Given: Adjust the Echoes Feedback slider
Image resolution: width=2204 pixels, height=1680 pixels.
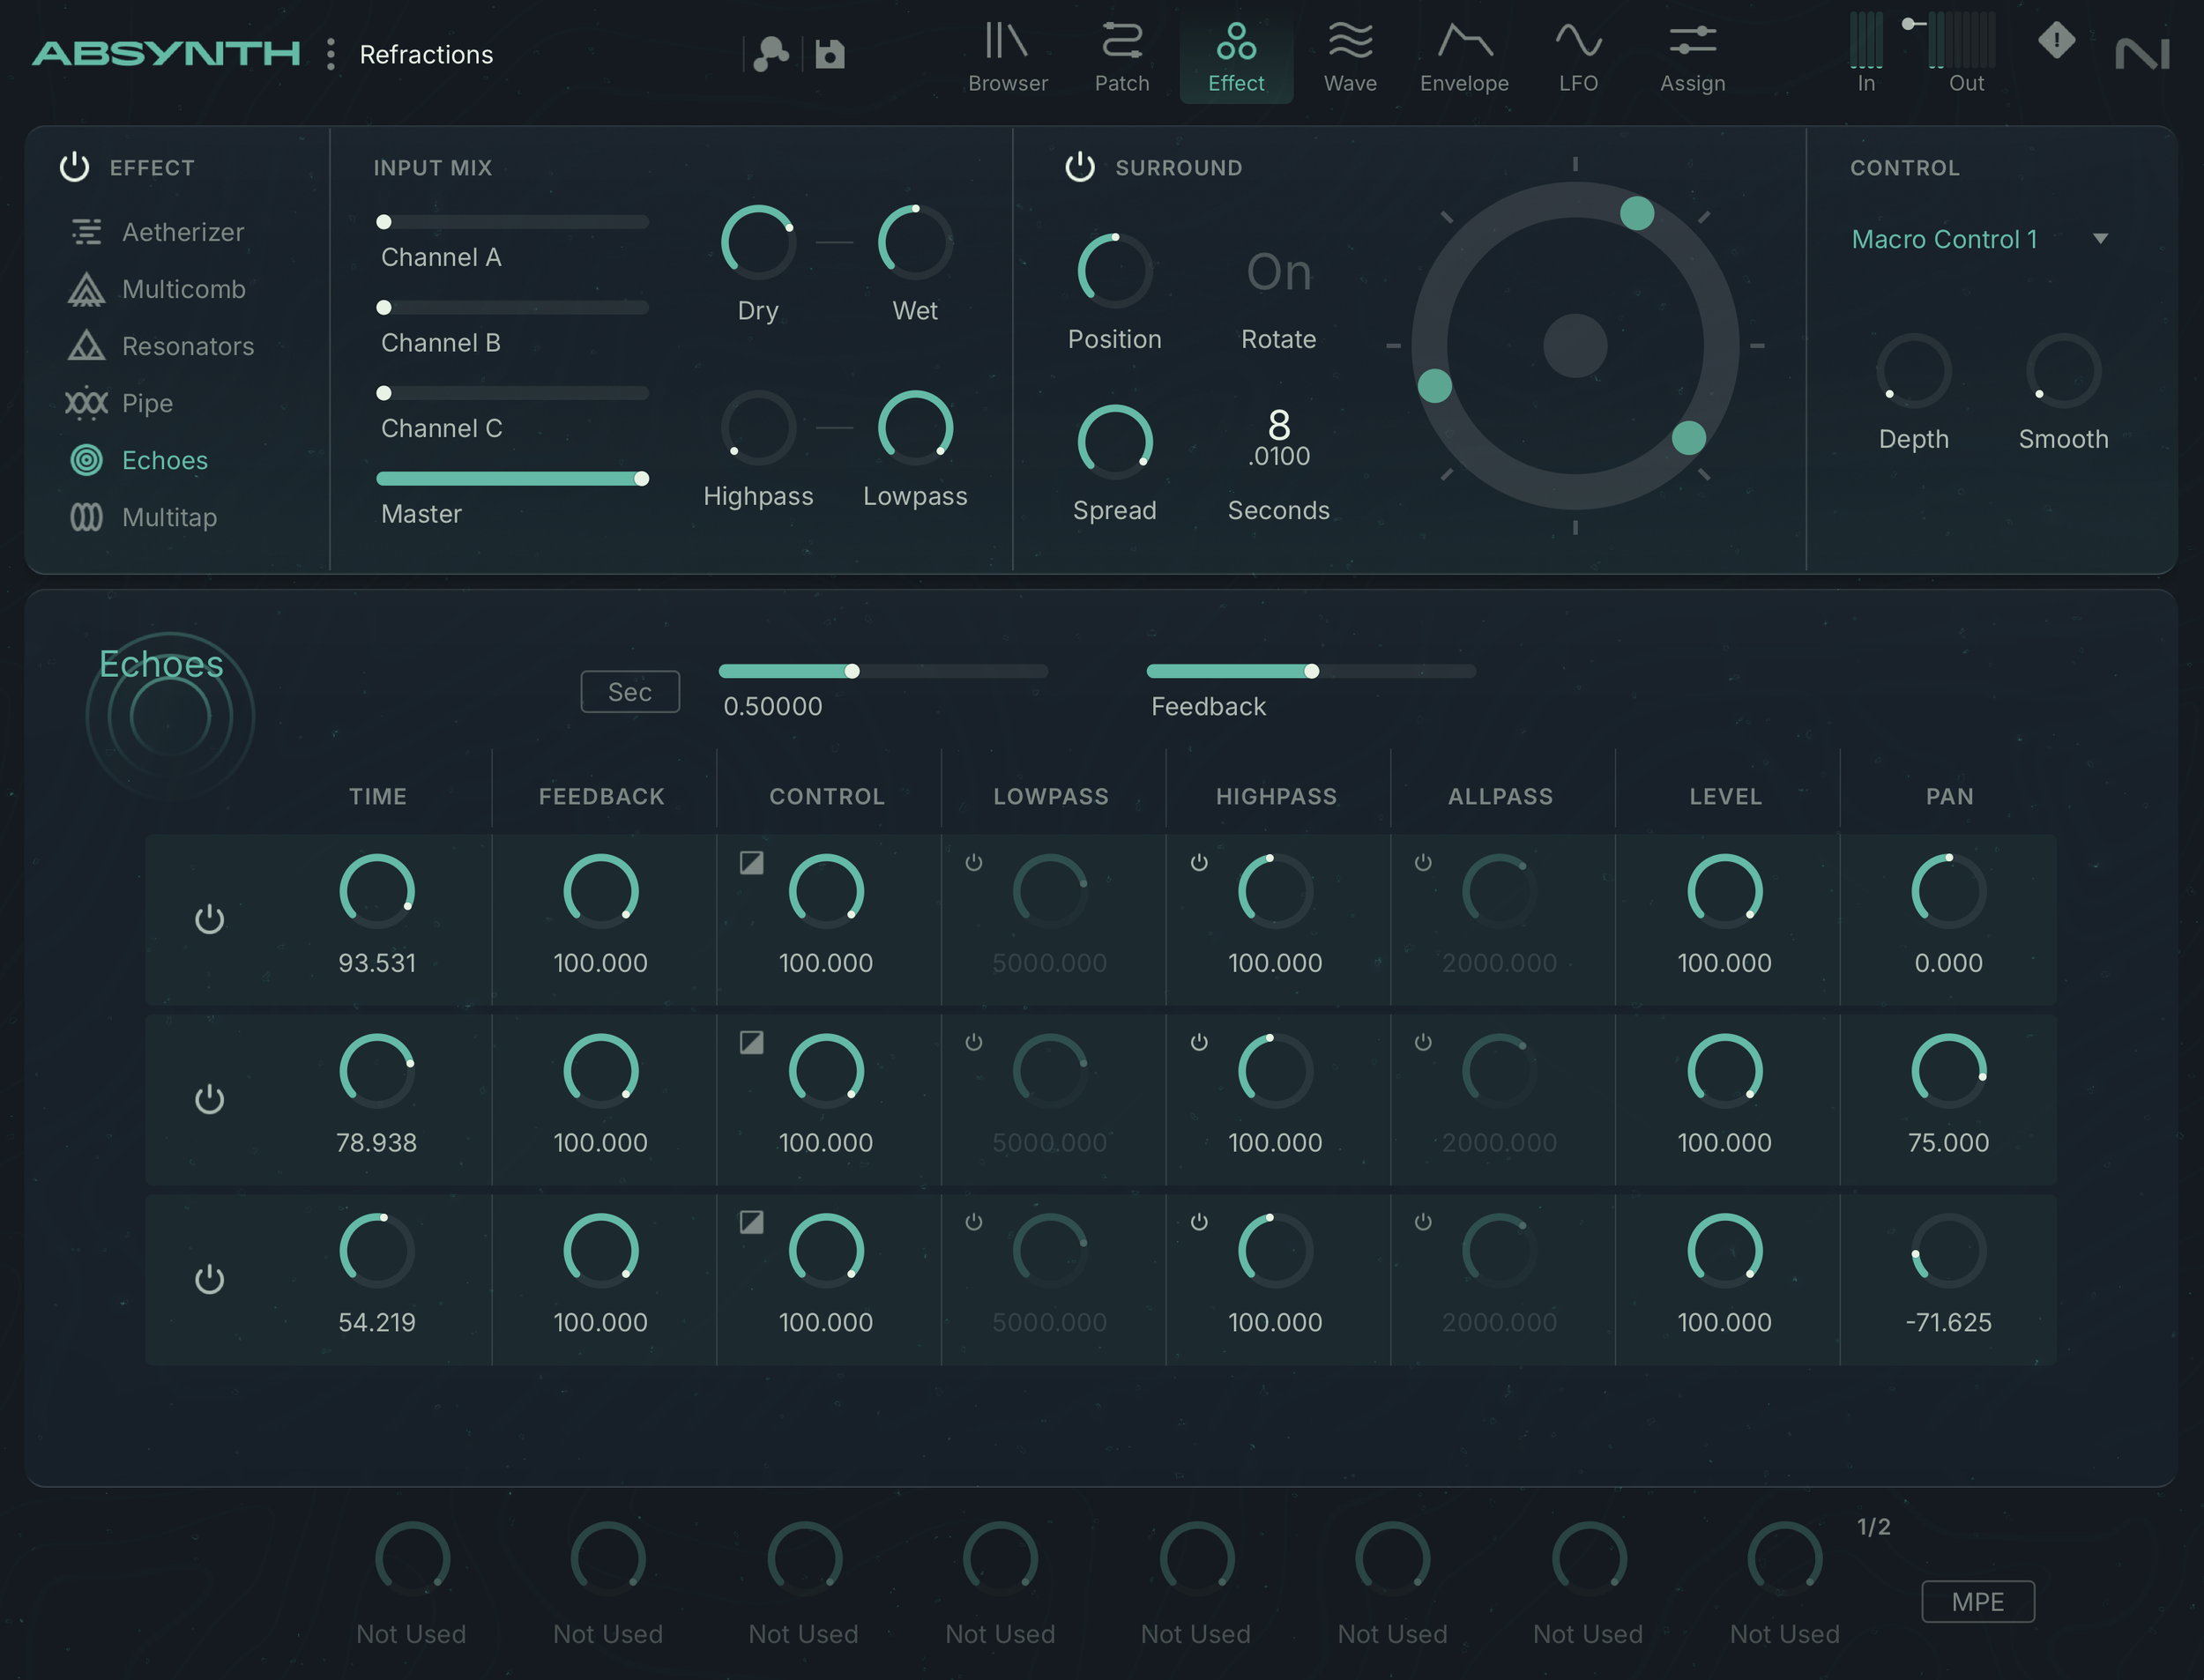Looking at the screenshot, I should 1310,671.
